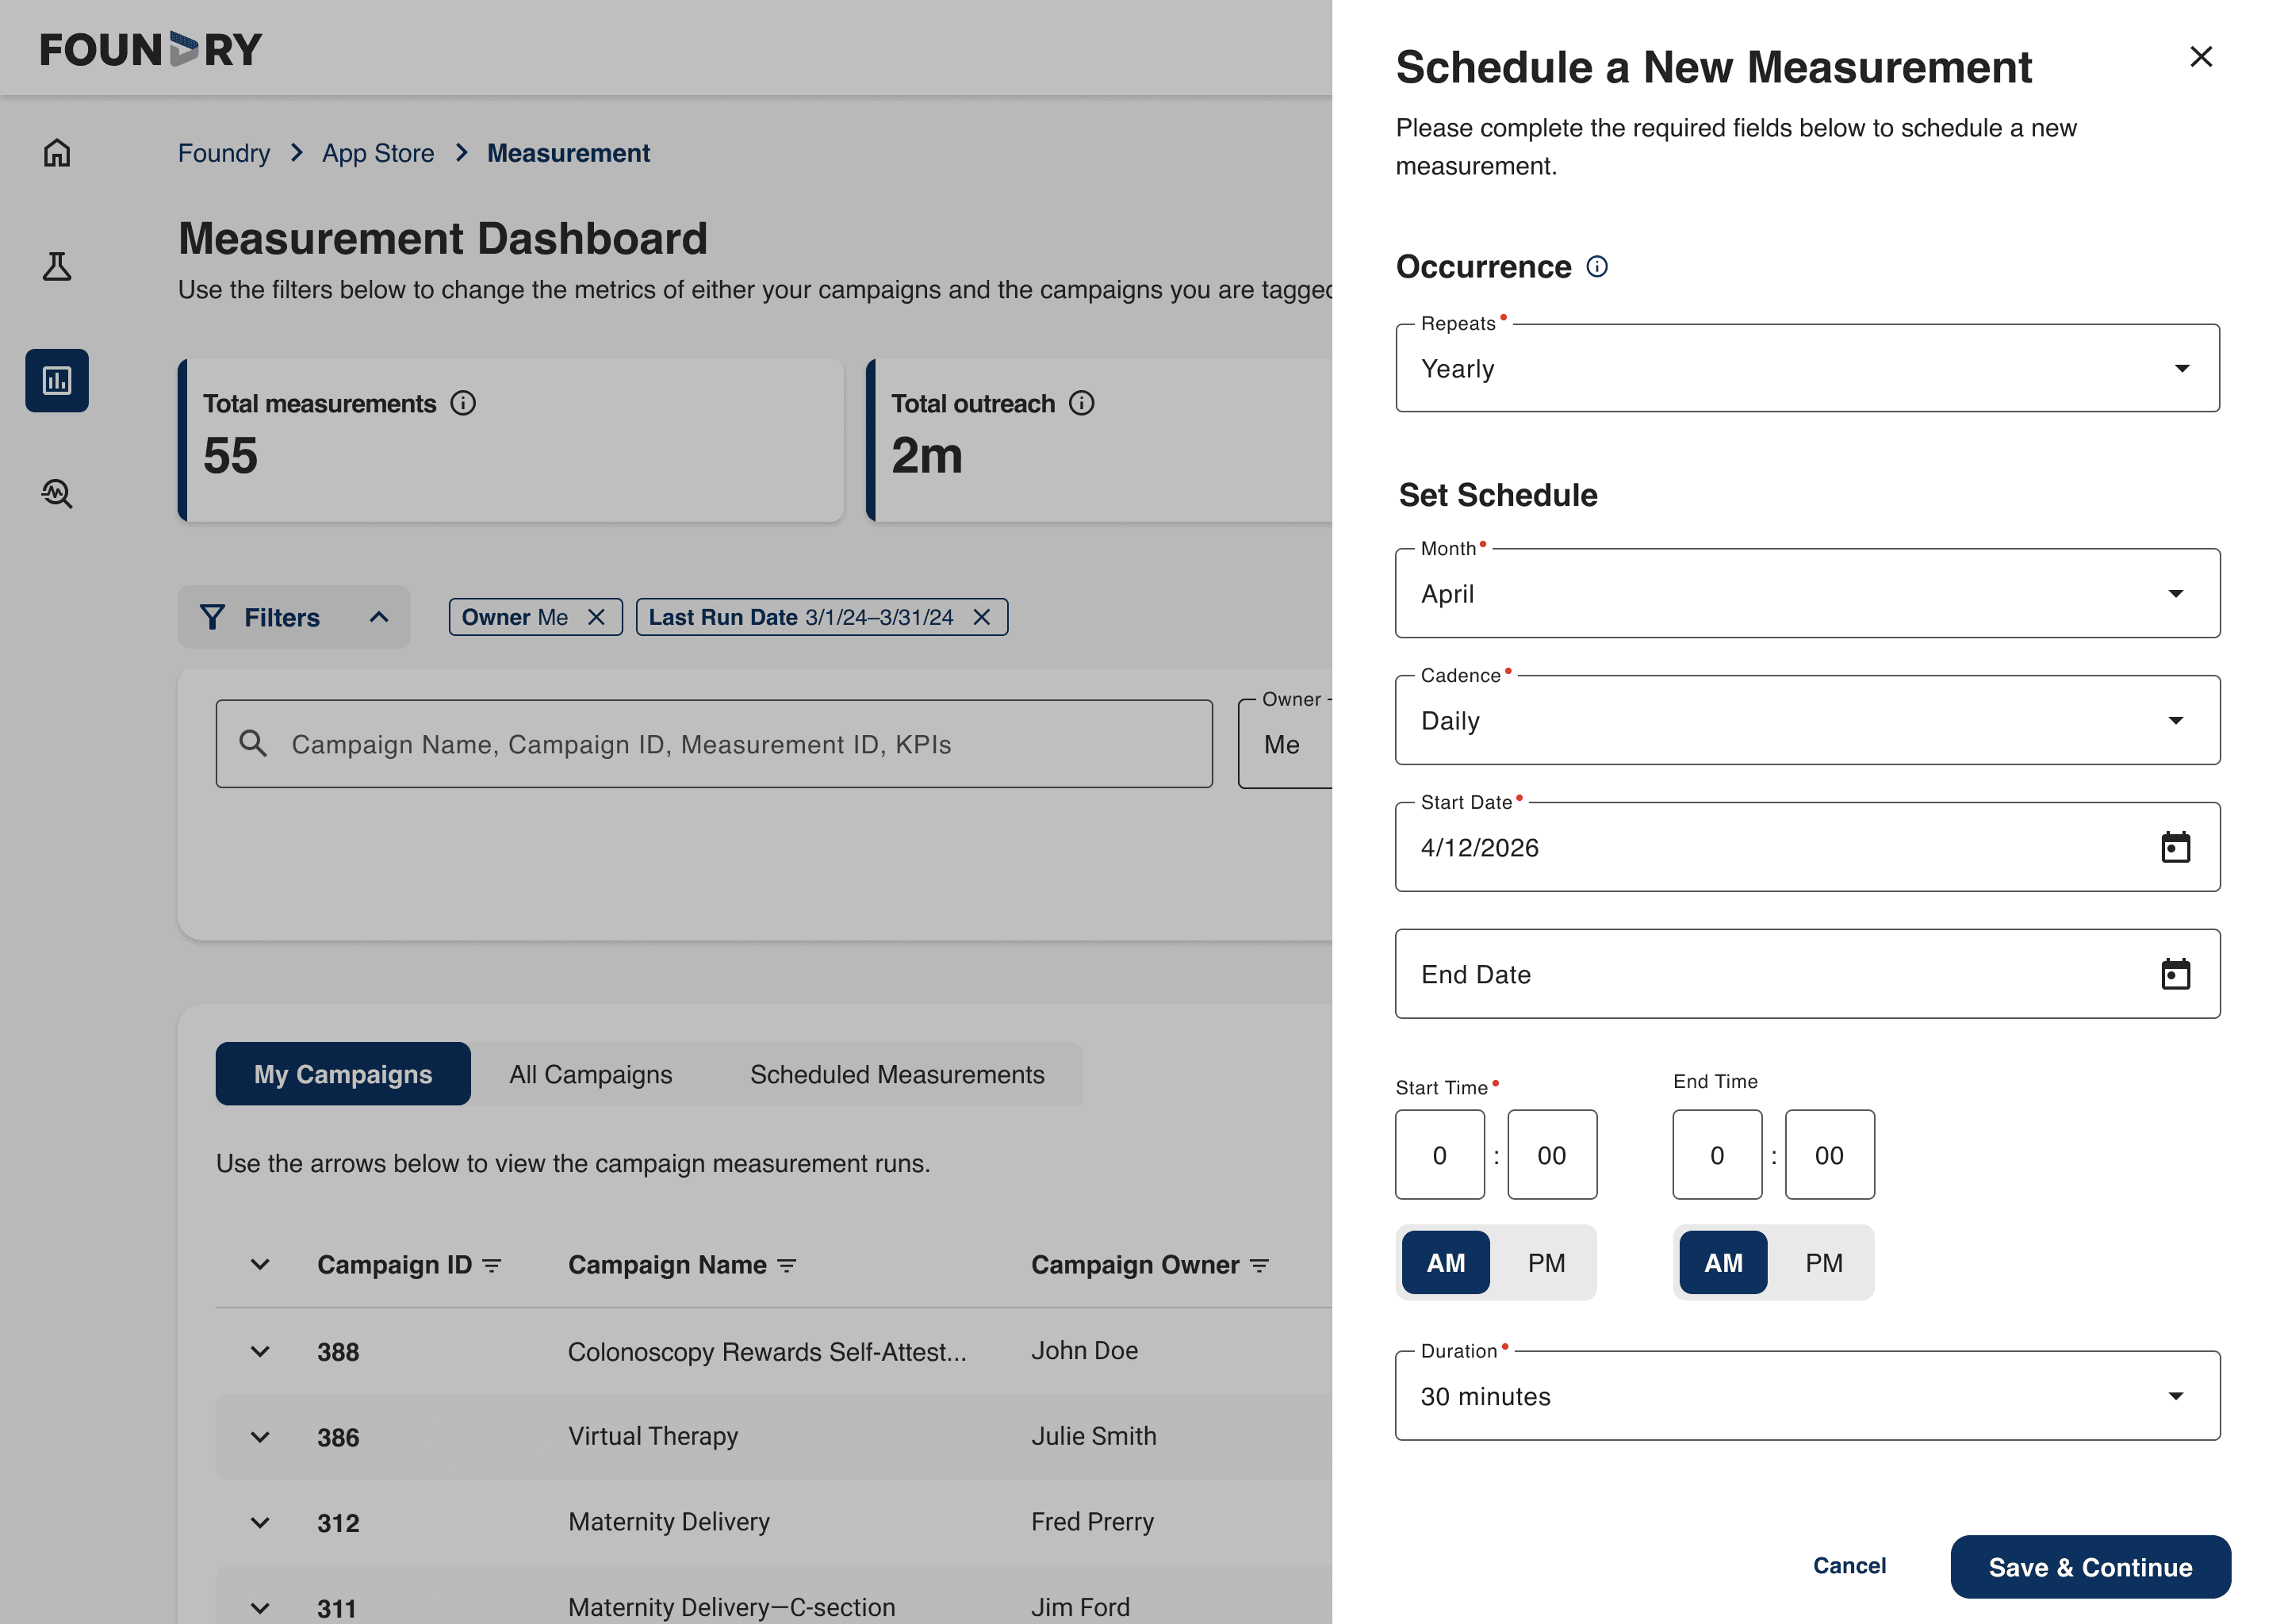Screen dimensions: 2284x1624
Task: Select PM for Start Time
Action: tap(1546, 1263)
